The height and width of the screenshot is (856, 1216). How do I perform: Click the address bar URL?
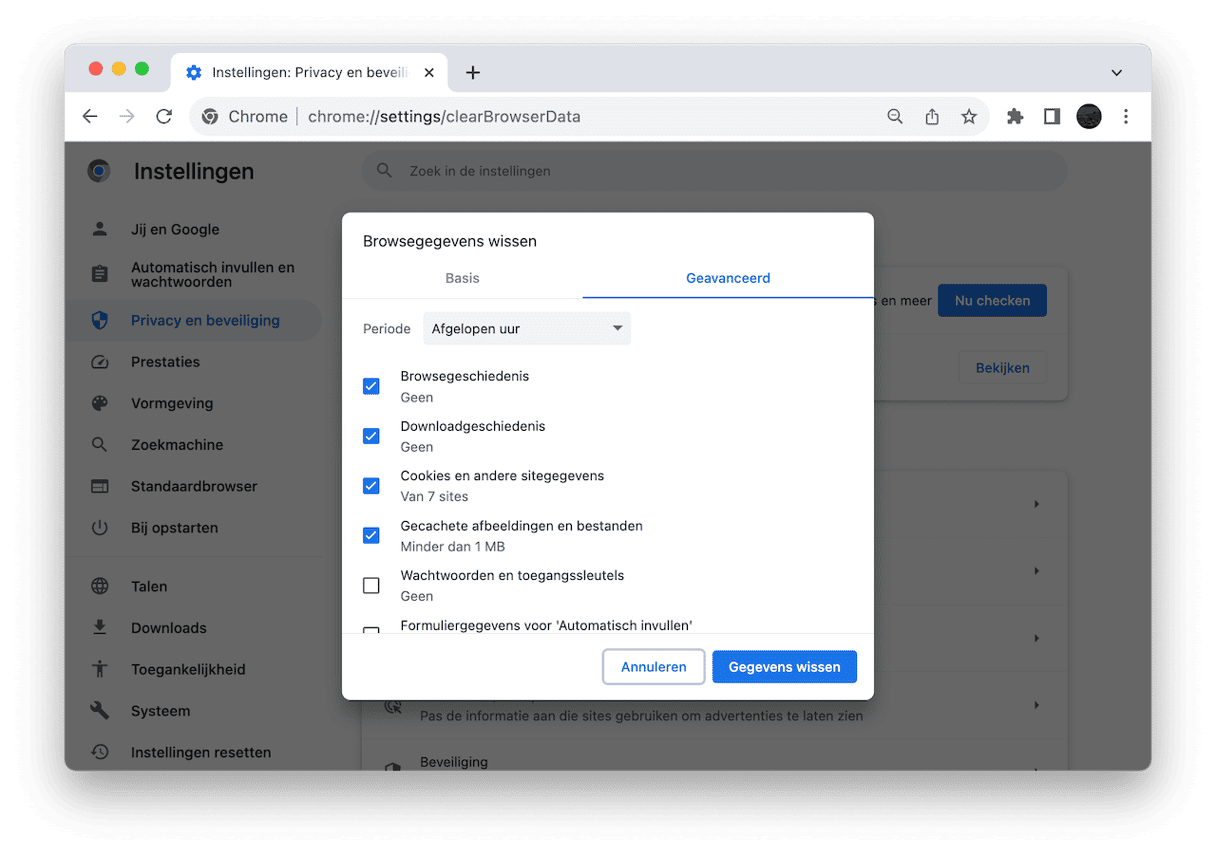coord(444,117)
